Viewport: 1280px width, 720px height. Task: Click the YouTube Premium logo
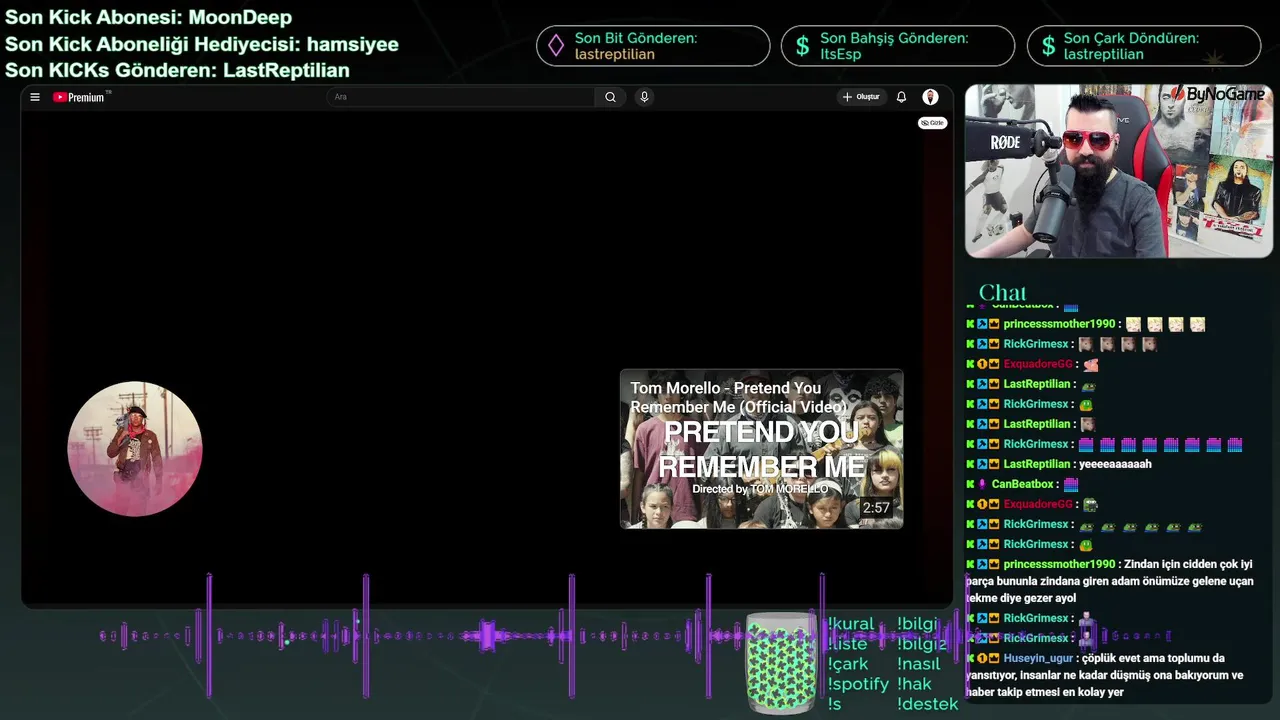(80, 97)
